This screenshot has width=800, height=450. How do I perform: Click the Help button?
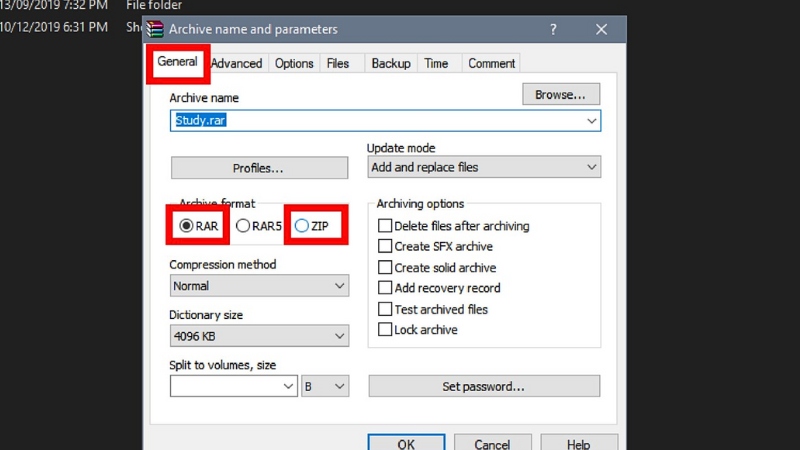click(579, 443)
